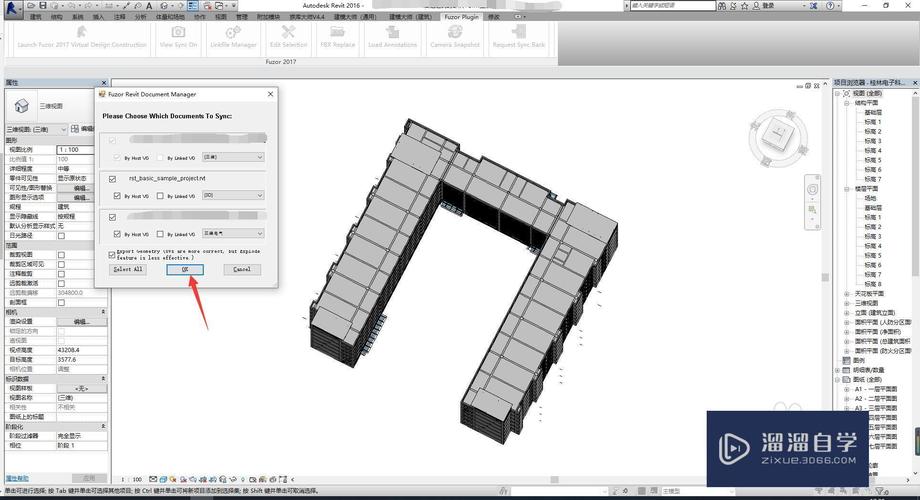Viewport: 920px width, 500px height.
Task: Click the 视图比例 1 : 100 field
Action: [x=81, y=149]
